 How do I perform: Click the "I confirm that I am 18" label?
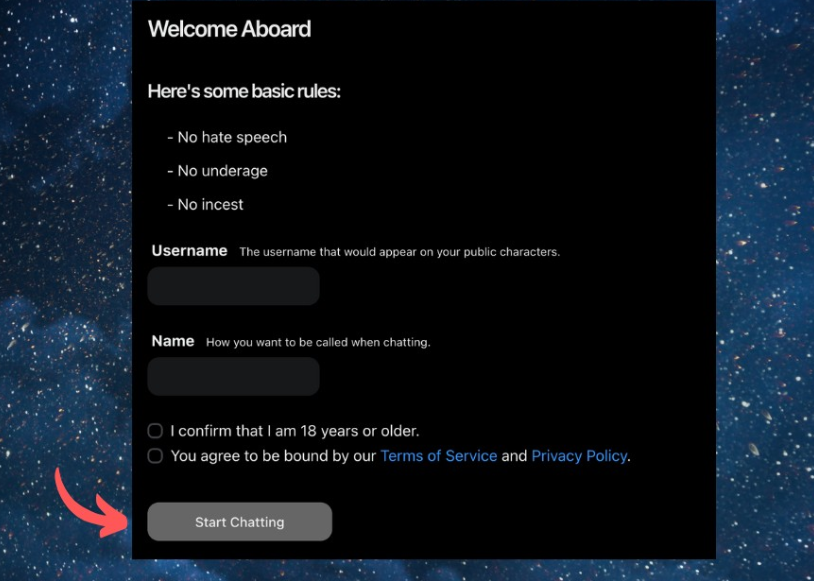click(x=294, y=431)
